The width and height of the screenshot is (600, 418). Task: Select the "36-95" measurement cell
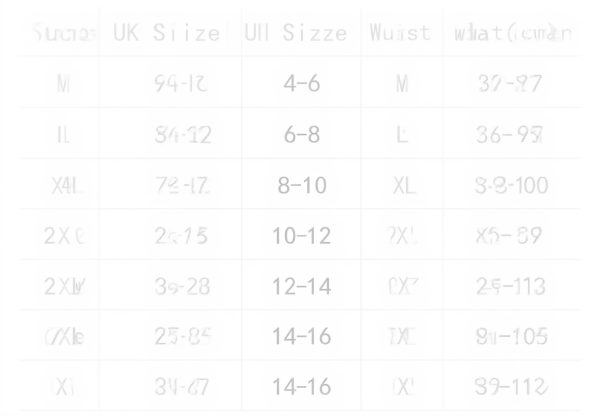(x=511, y=135)
